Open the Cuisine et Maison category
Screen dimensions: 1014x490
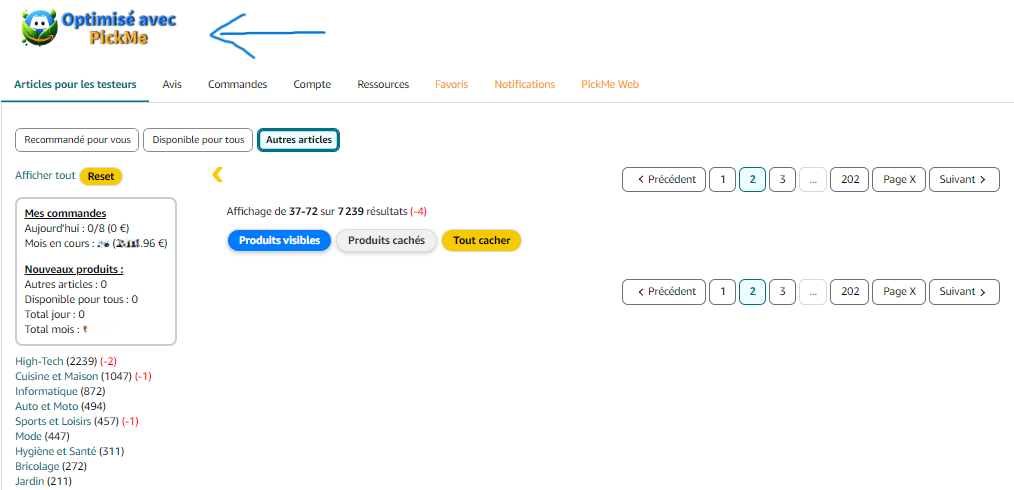(57, 376)
